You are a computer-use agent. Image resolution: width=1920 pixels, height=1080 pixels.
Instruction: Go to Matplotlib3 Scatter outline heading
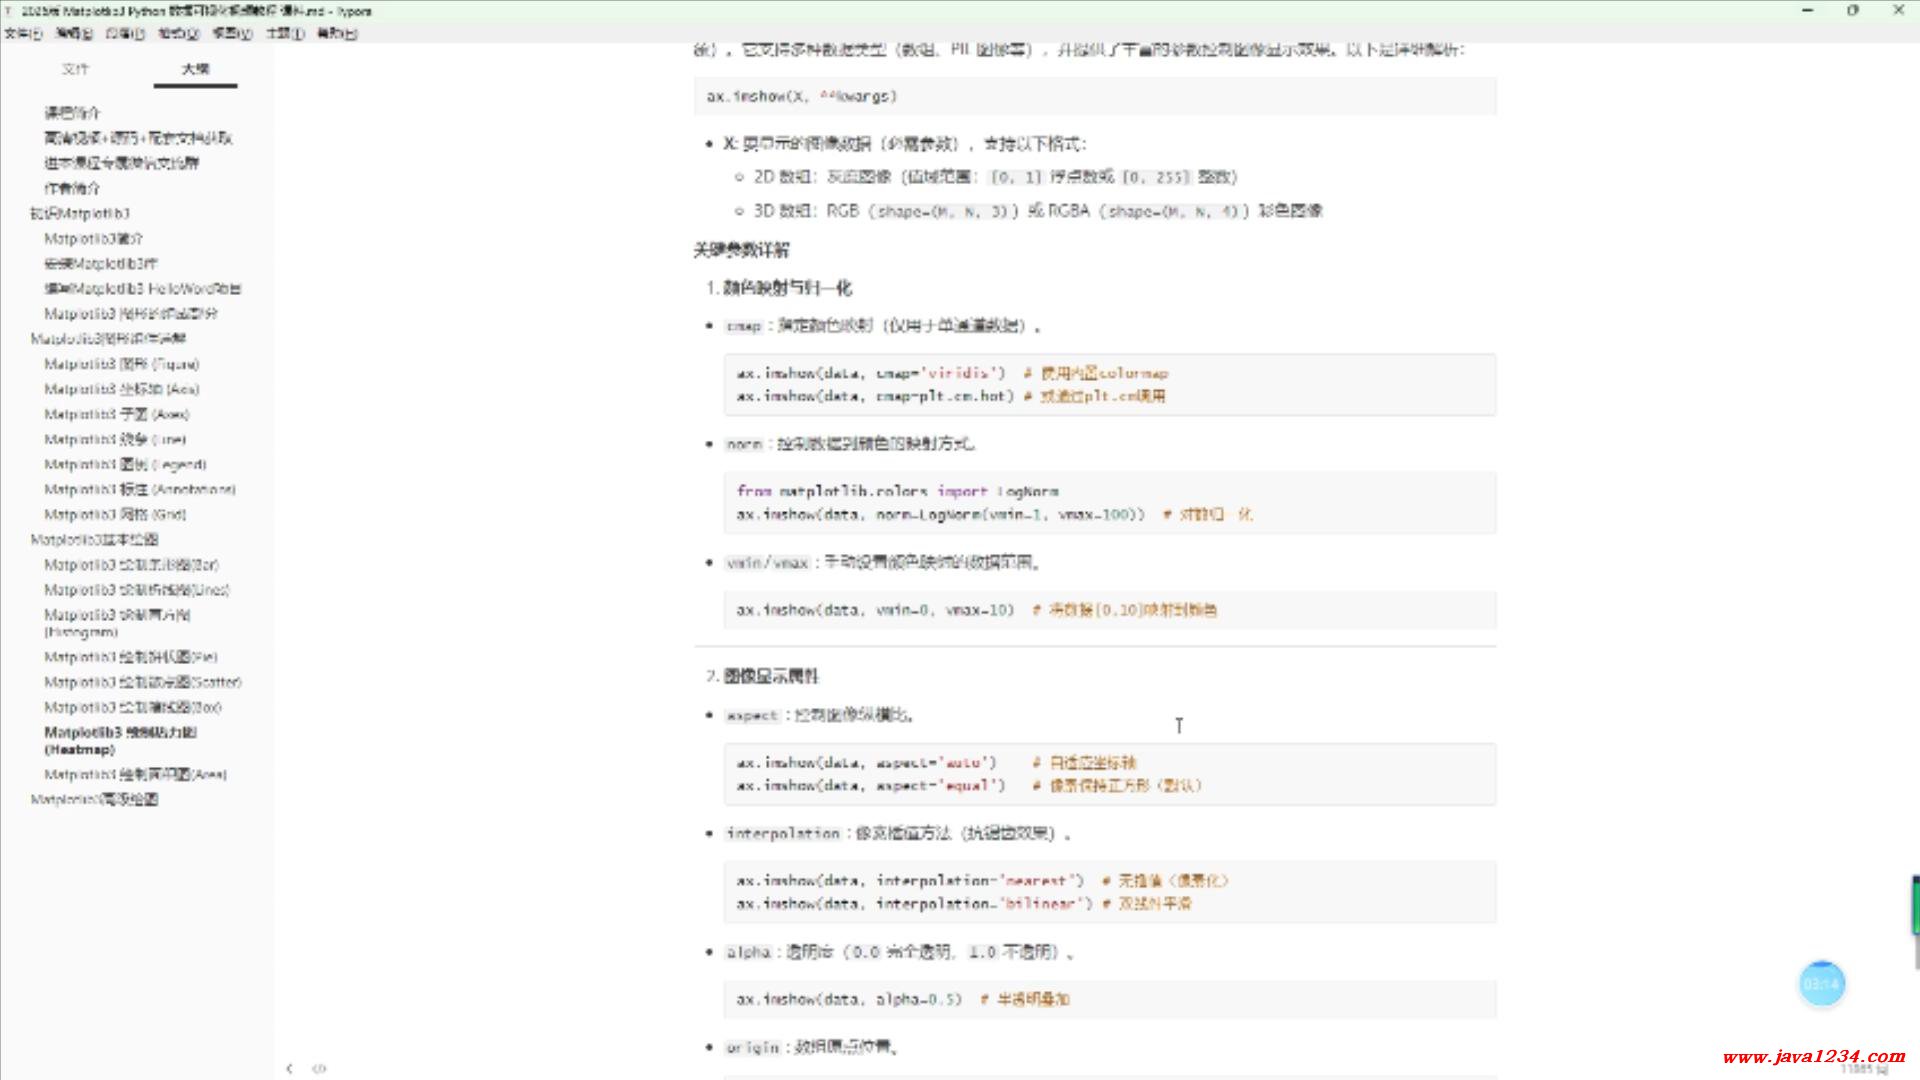[142, 682]
